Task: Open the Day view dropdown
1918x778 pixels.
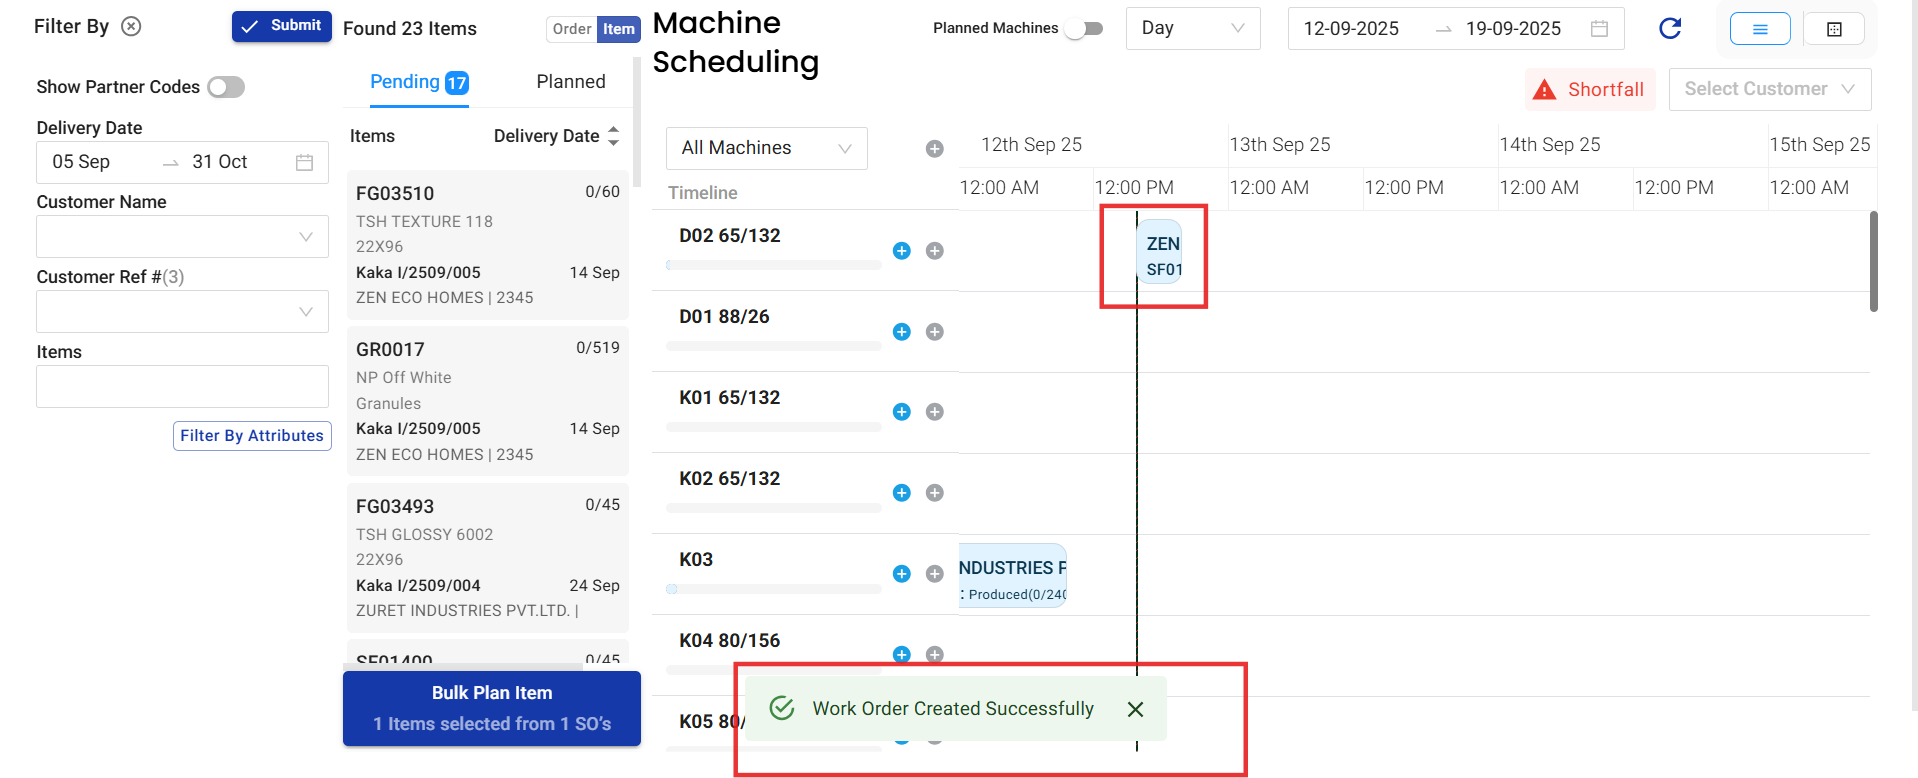Action: pyautogui.click(x=1193, y=29)
